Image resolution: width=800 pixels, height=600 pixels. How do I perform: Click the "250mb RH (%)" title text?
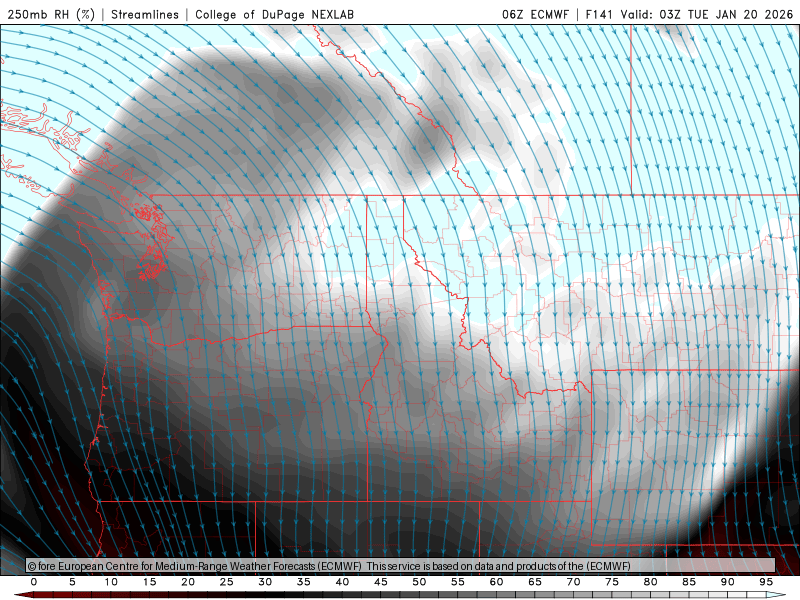click(51, 14)
